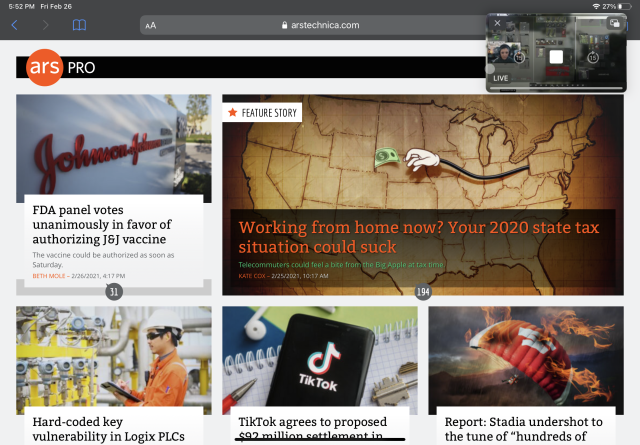Screen dimensions: 640x445
Task: Close the picture-in-picture video window
Action: [x=498, y=23]
